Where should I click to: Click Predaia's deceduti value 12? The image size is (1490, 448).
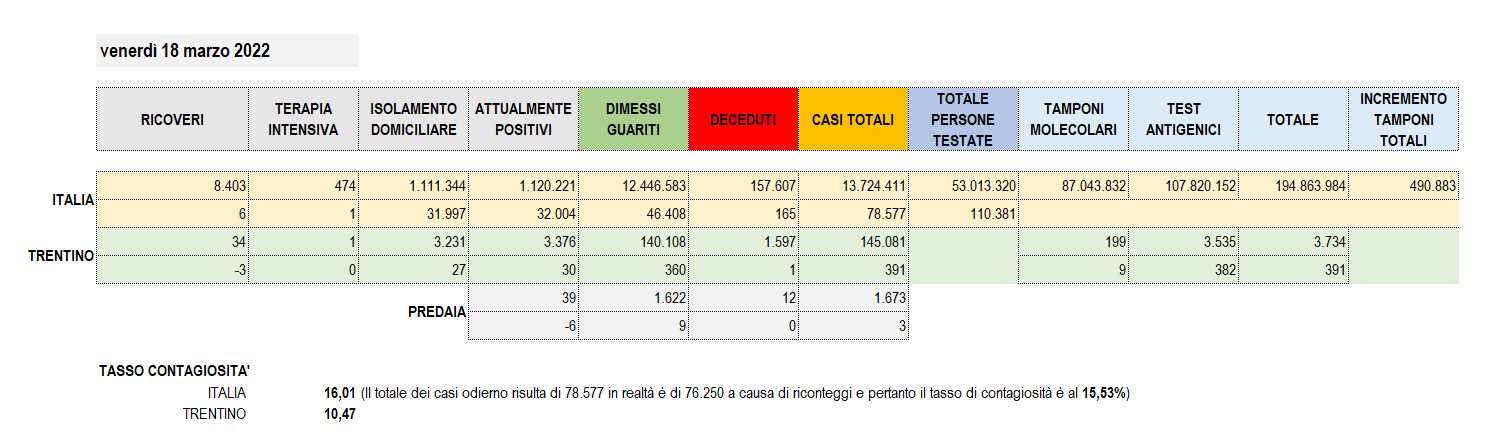(743, 298)
